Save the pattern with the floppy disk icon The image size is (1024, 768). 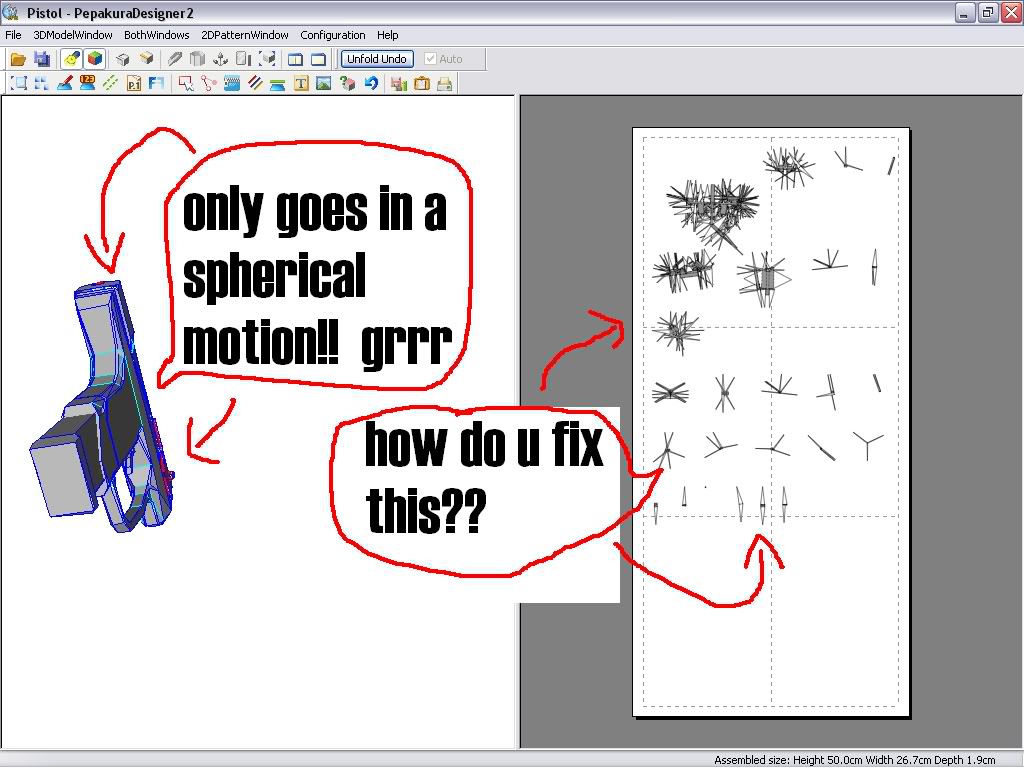click(42, 59)
